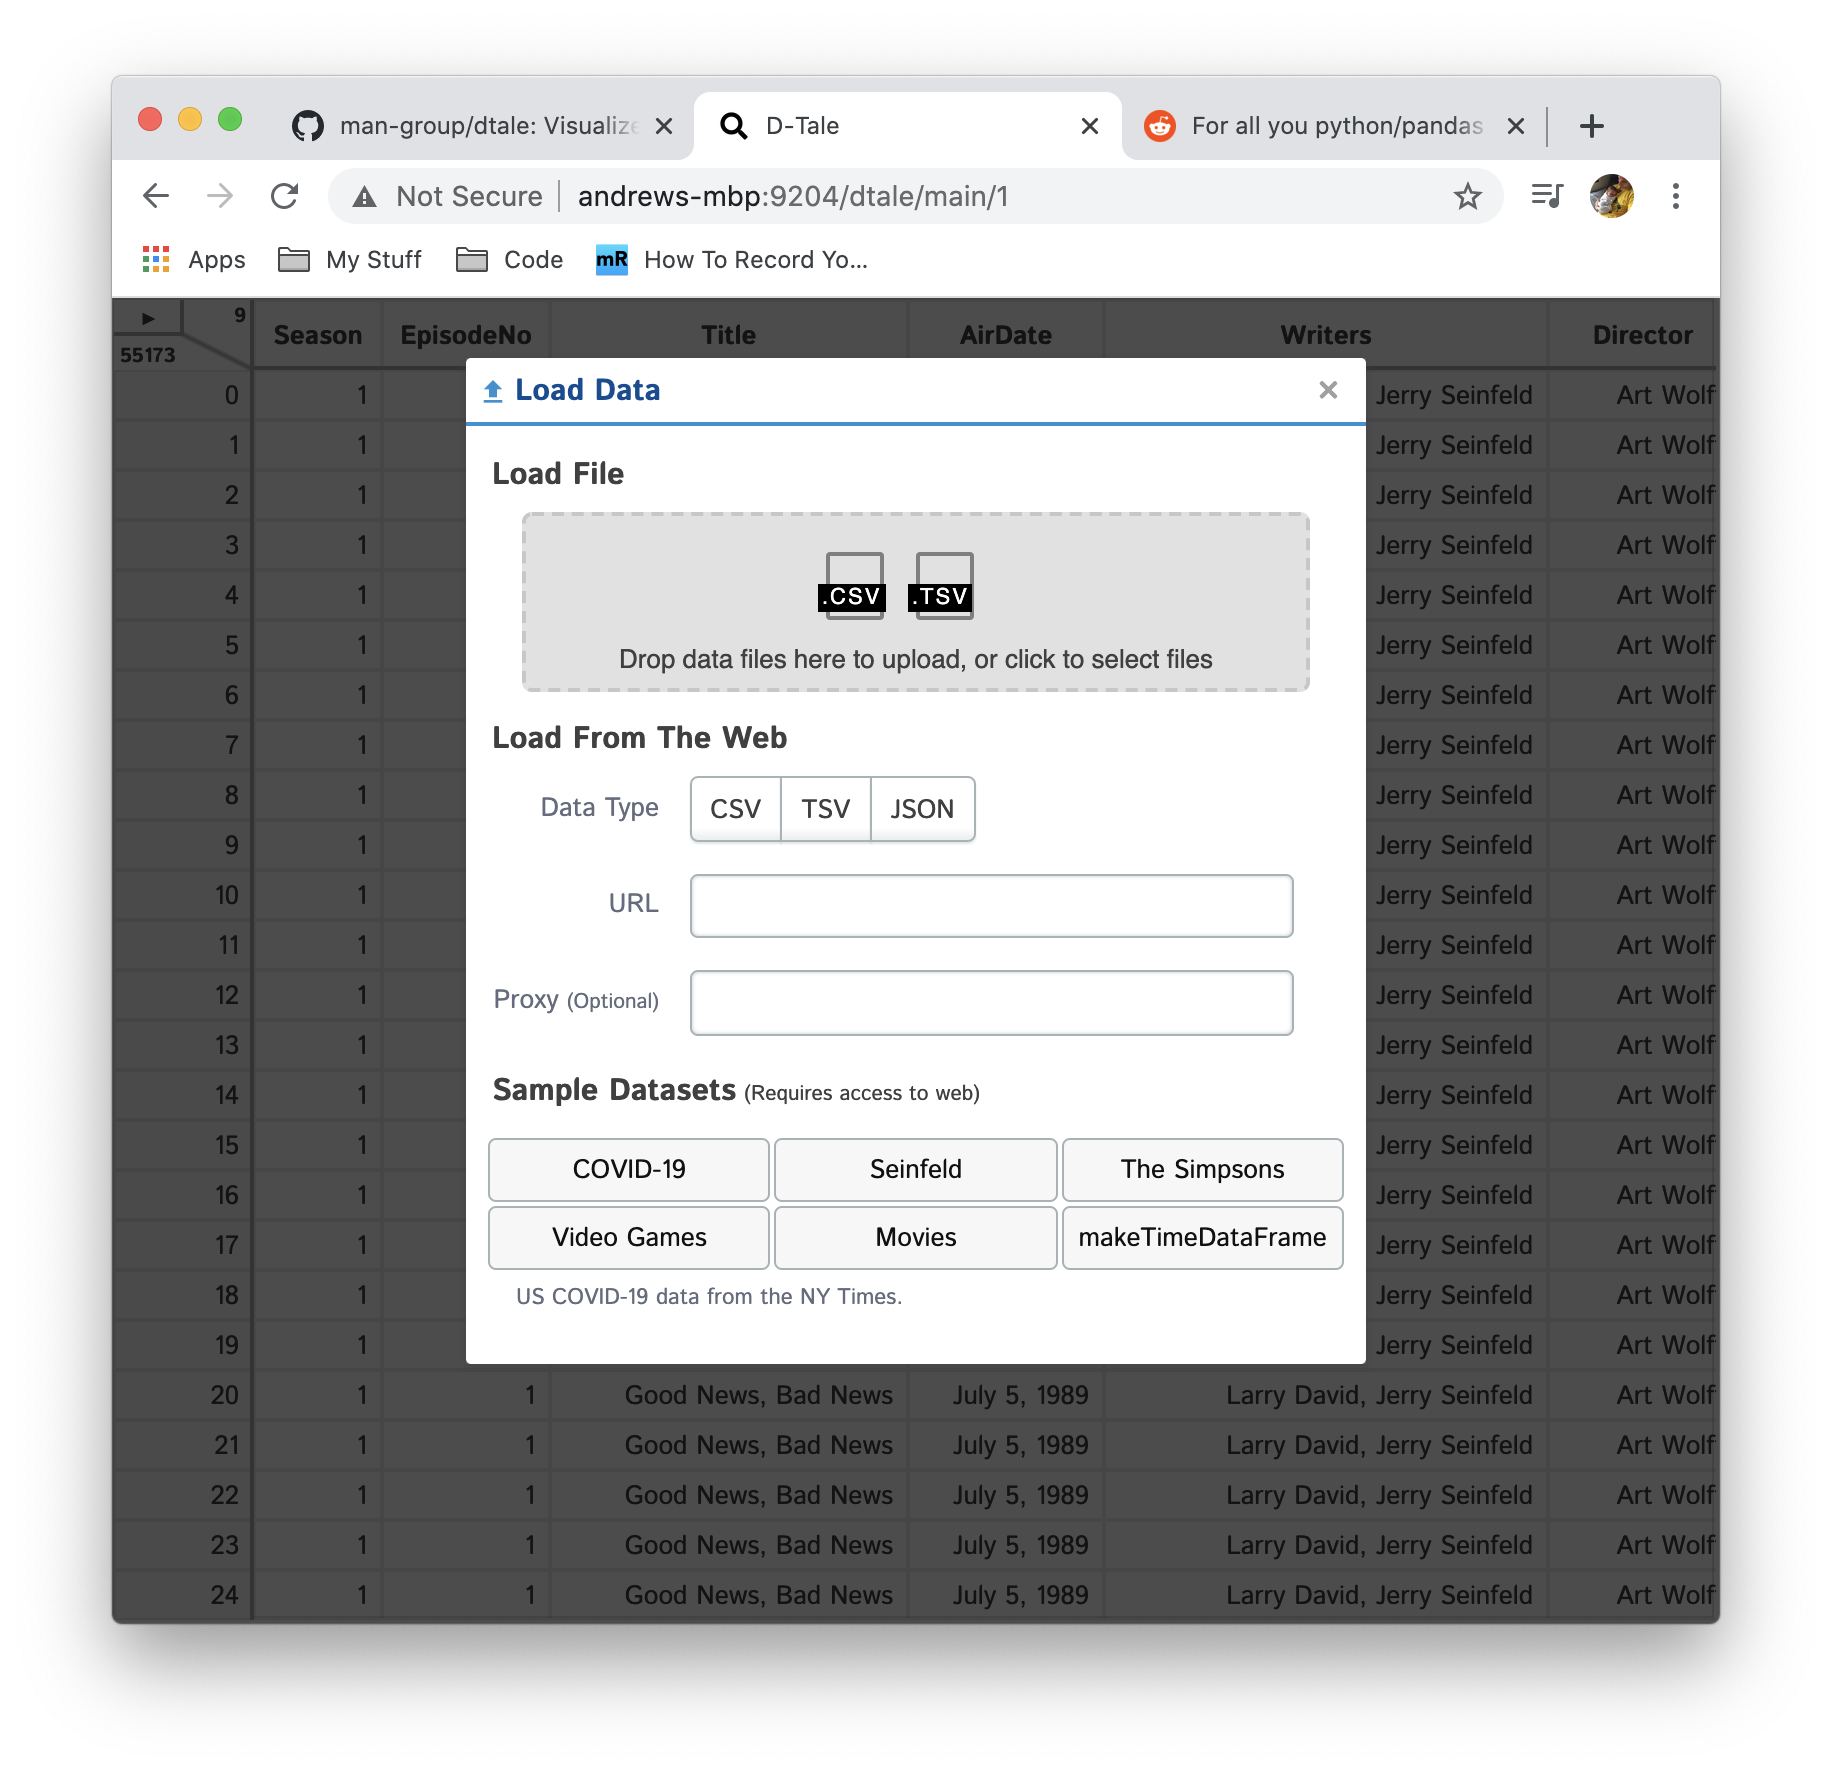The image size is (1832, 1772).
Task: Click the EpisodeNo column header
Action: [x=466, y=335]
